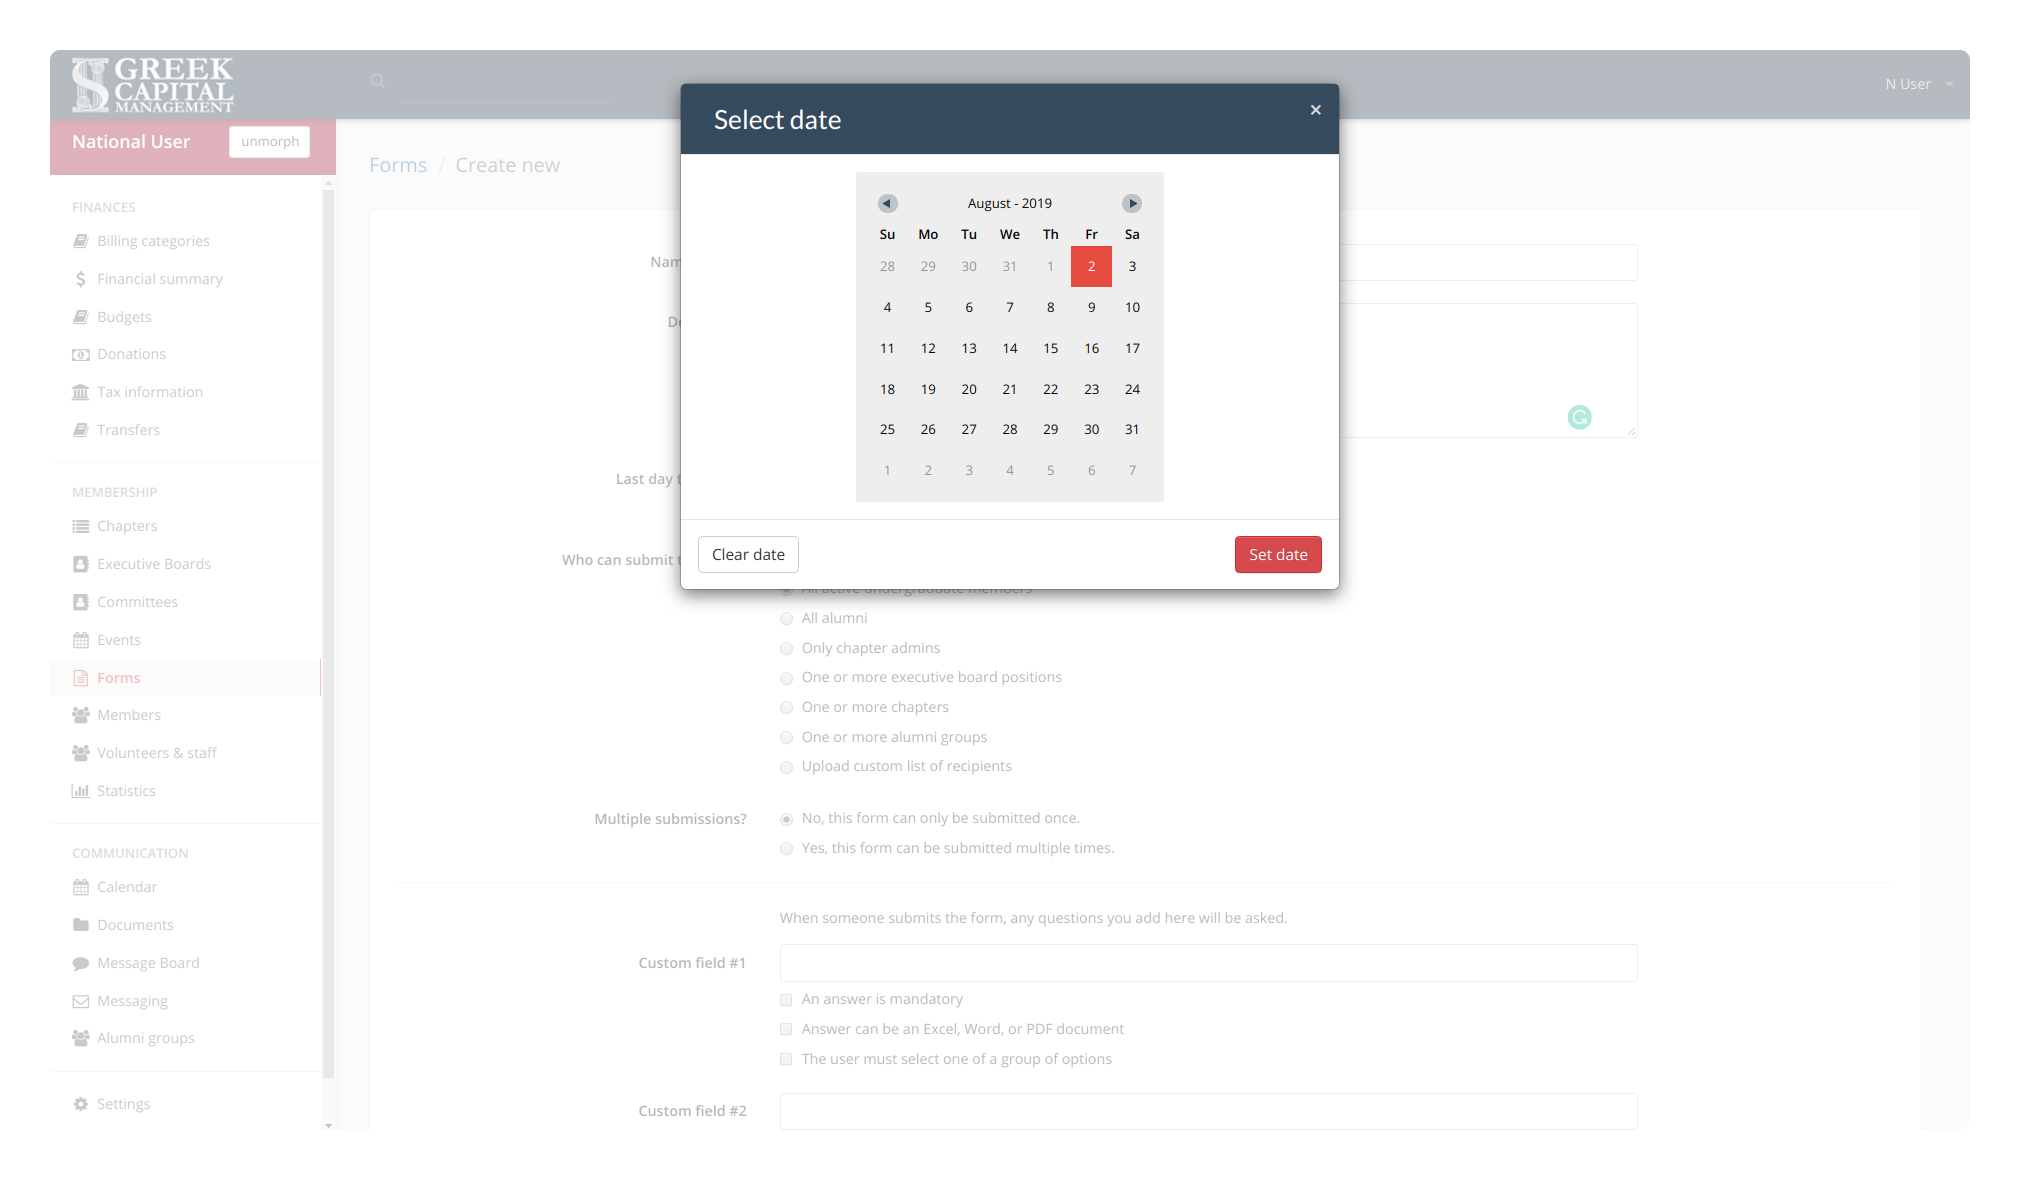Click the Clear date button
2020x1180 pixels.
coord(747,553)
